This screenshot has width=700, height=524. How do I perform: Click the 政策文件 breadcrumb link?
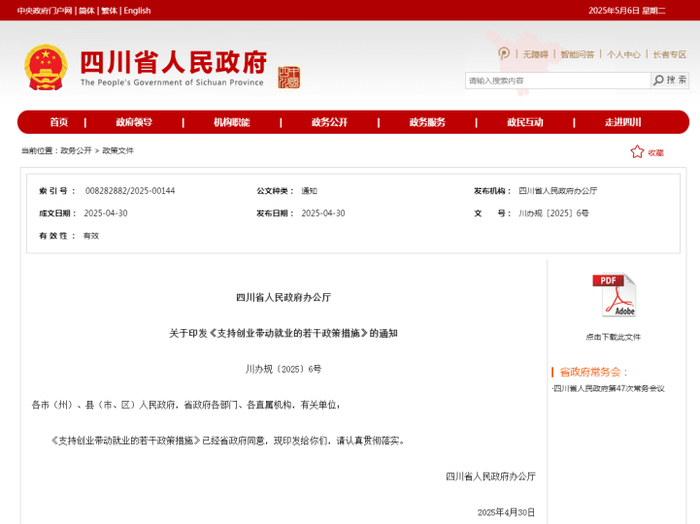[x=118, y=150]
